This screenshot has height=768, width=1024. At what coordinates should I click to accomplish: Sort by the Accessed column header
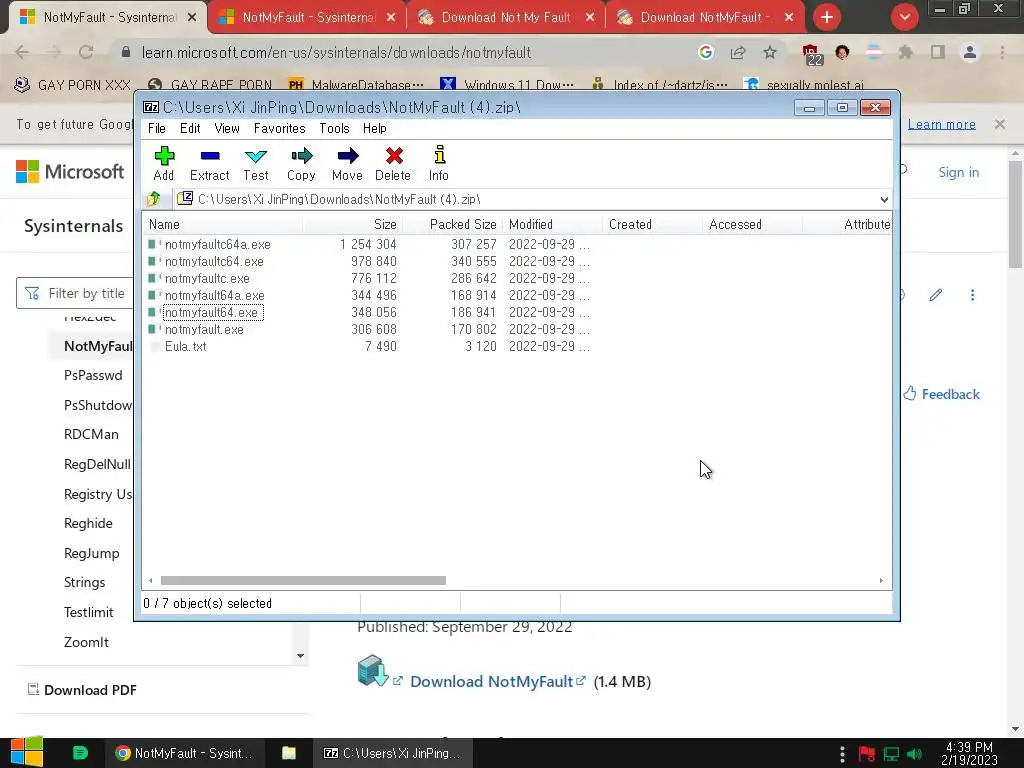pos(753,224)
